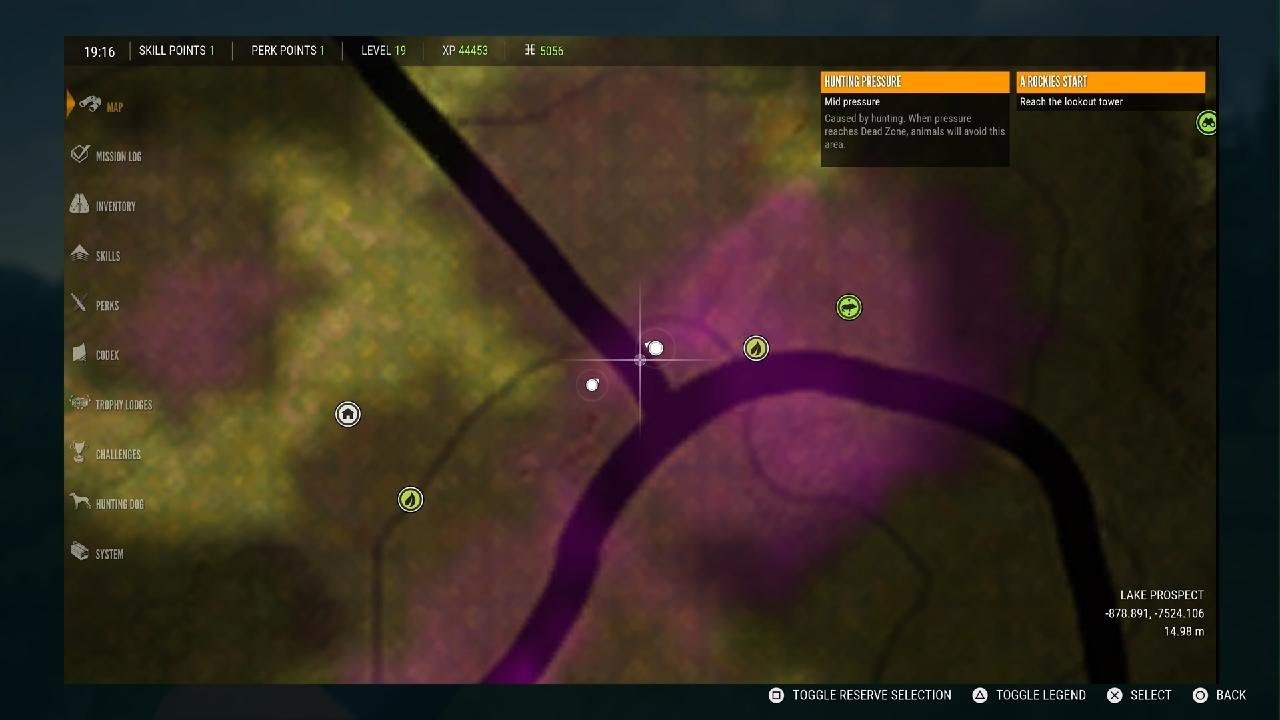Click the 5056 currency balance
The image size is (1280, 720).
click(543, 50)
